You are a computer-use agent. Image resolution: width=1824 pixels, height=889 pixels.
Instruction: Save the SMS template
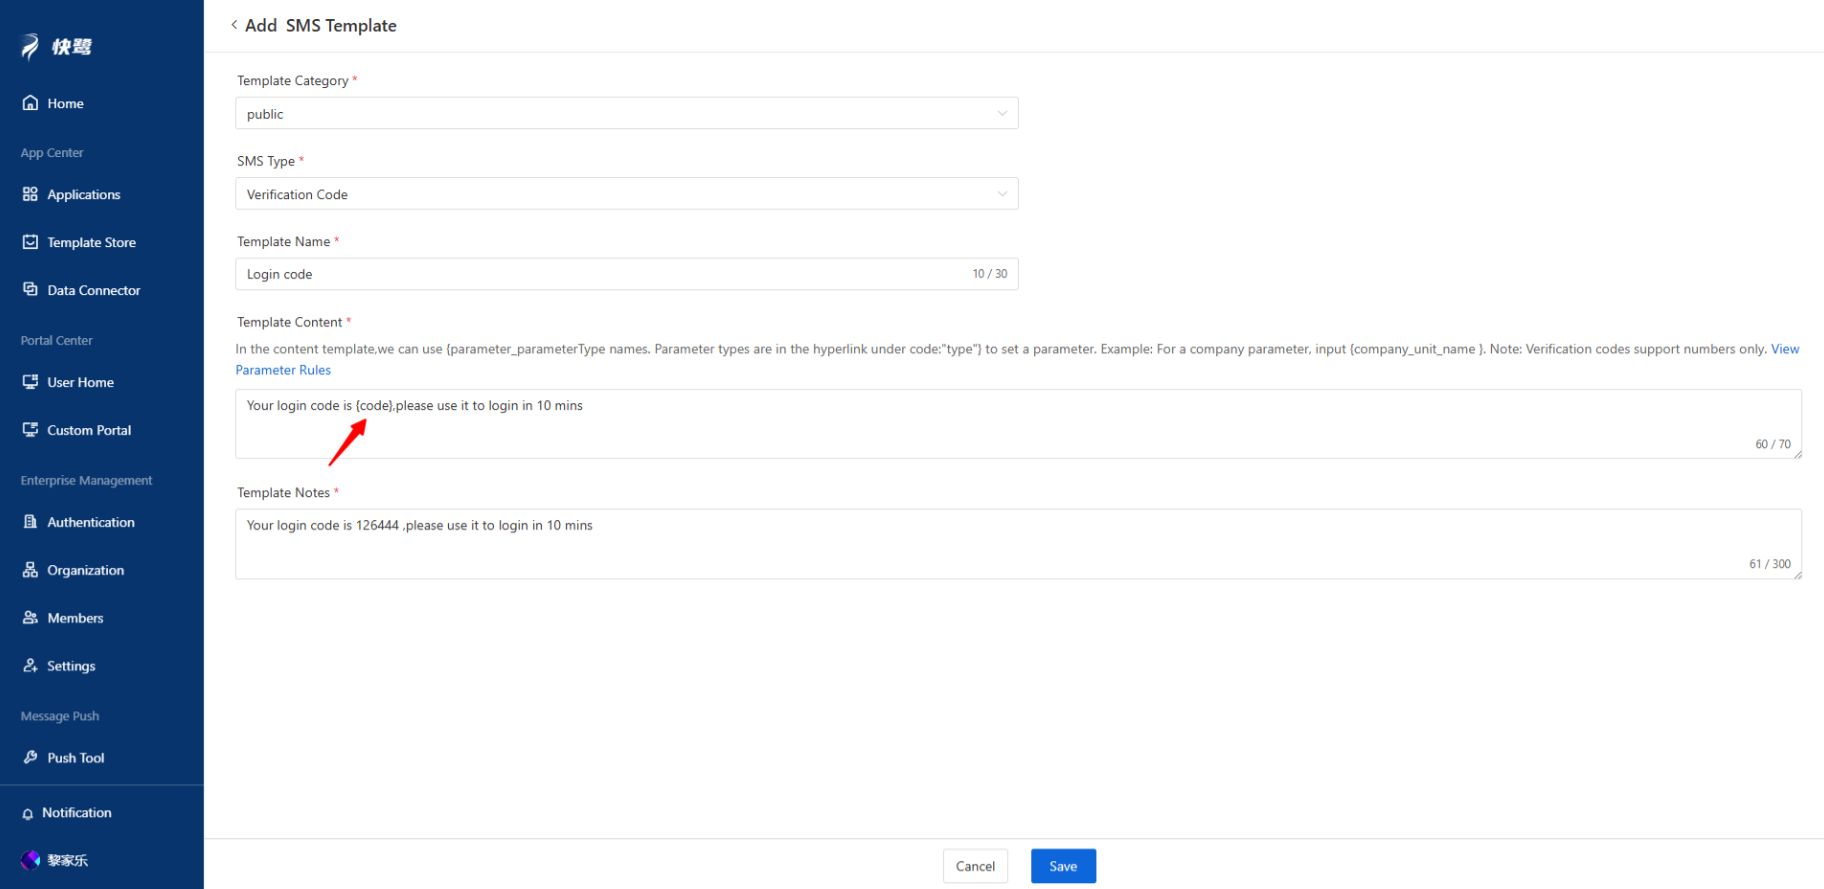coord(1063,866)
